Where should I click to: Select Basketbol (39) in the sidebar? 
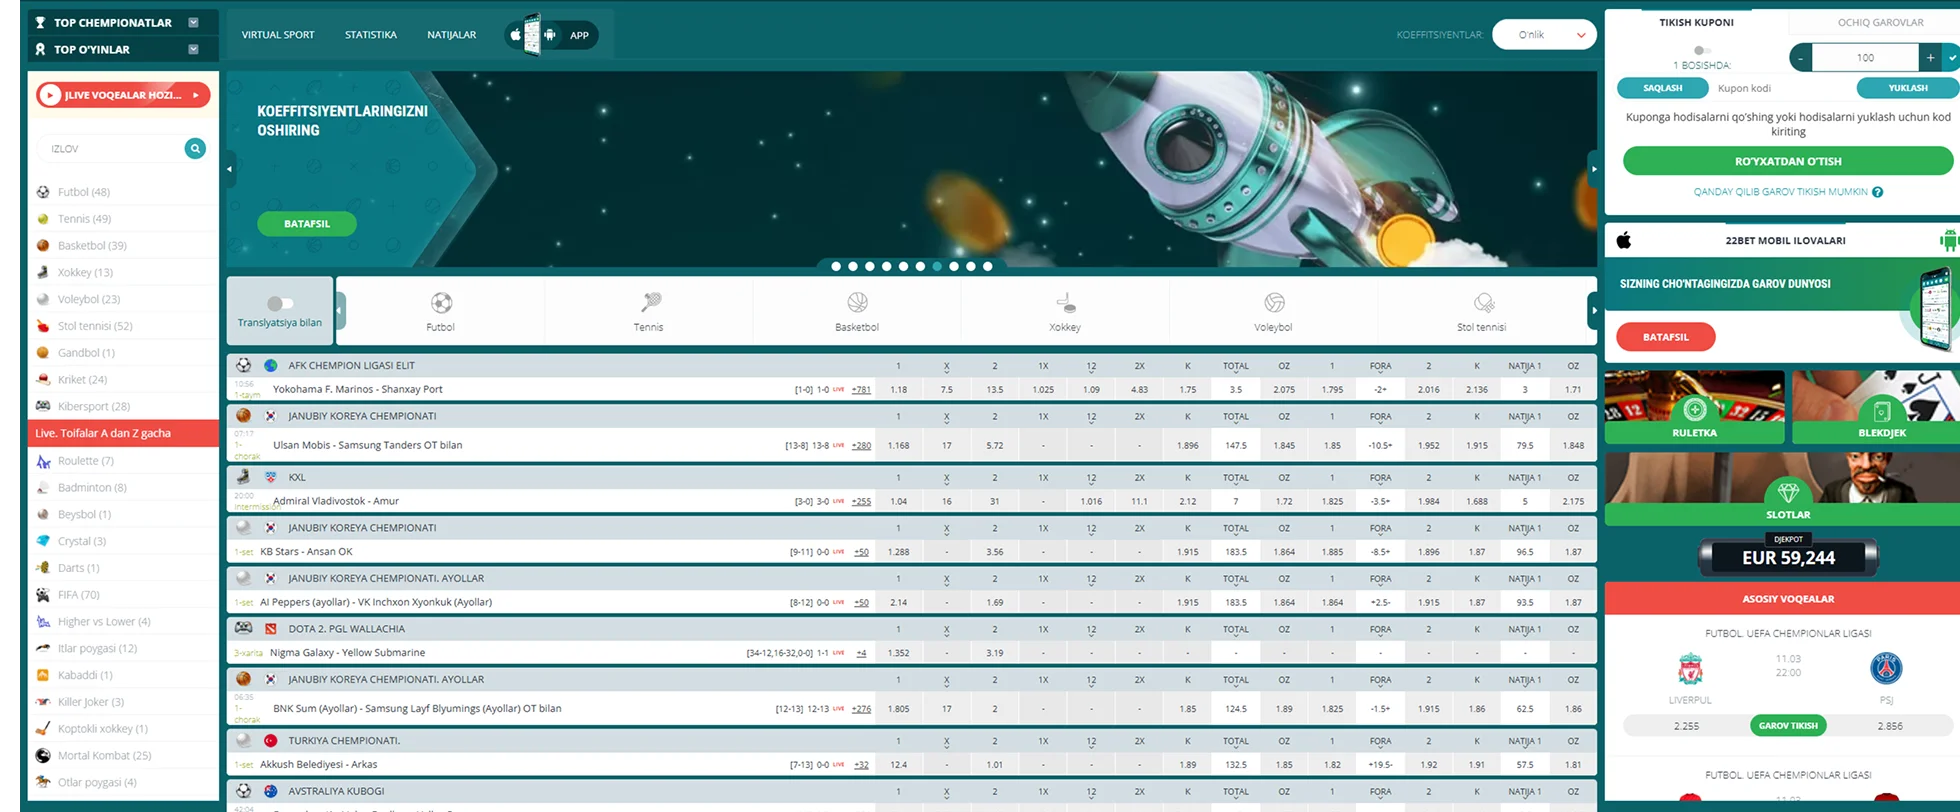coord(92,246)
